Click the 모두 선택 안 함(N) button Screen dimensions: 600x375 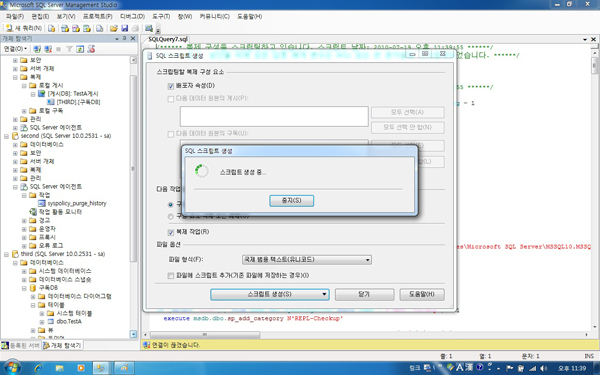tap(408, 127)
